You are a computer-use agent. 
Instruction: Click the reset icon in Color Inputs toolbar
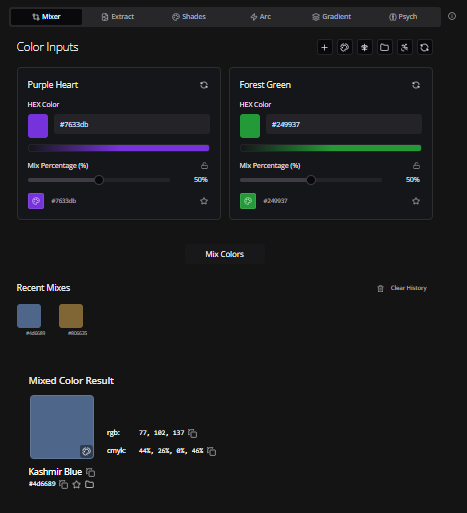click(425, 47)
